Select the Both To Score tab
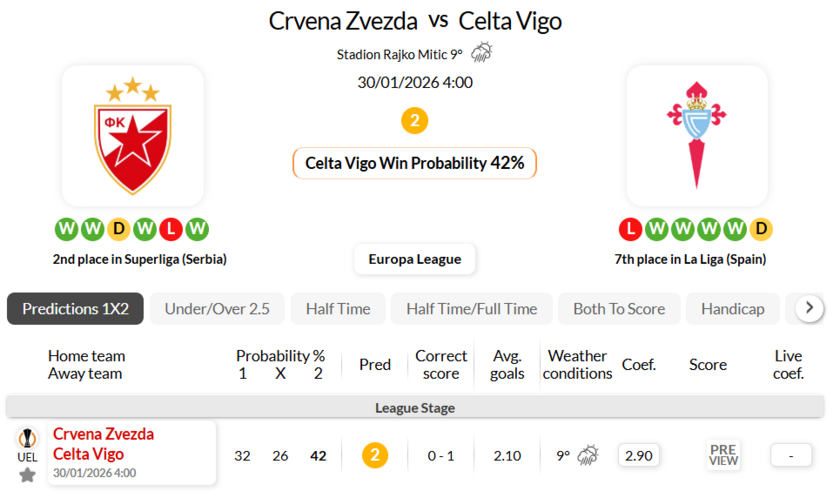 point(618,309)
